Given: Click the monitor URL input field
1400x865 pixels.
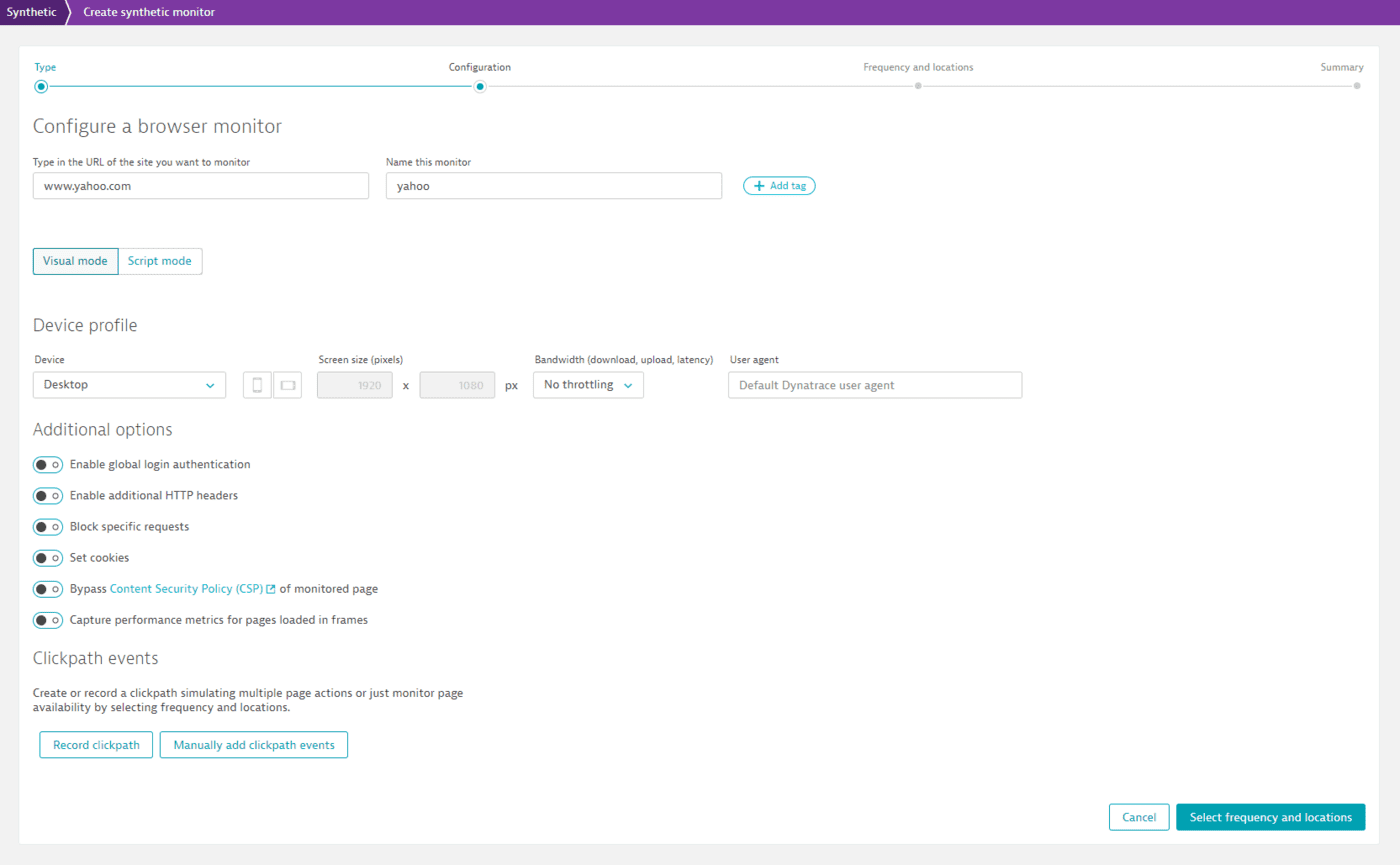Looking at the screenshot, I should coord(200,185).
